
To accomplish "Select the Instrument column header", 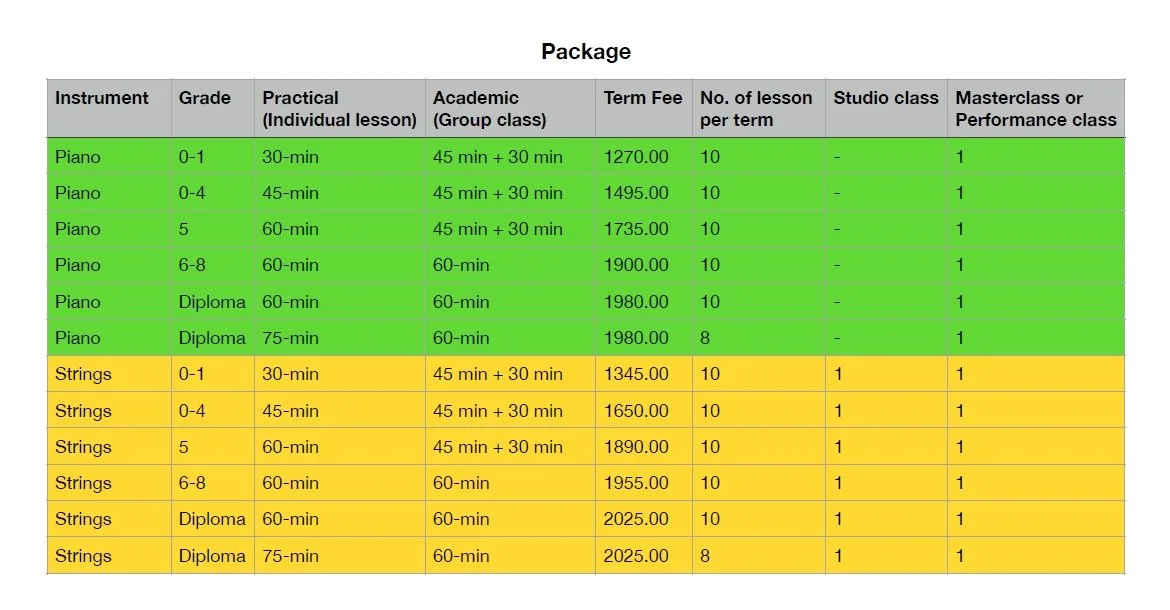I will [101, 98].
